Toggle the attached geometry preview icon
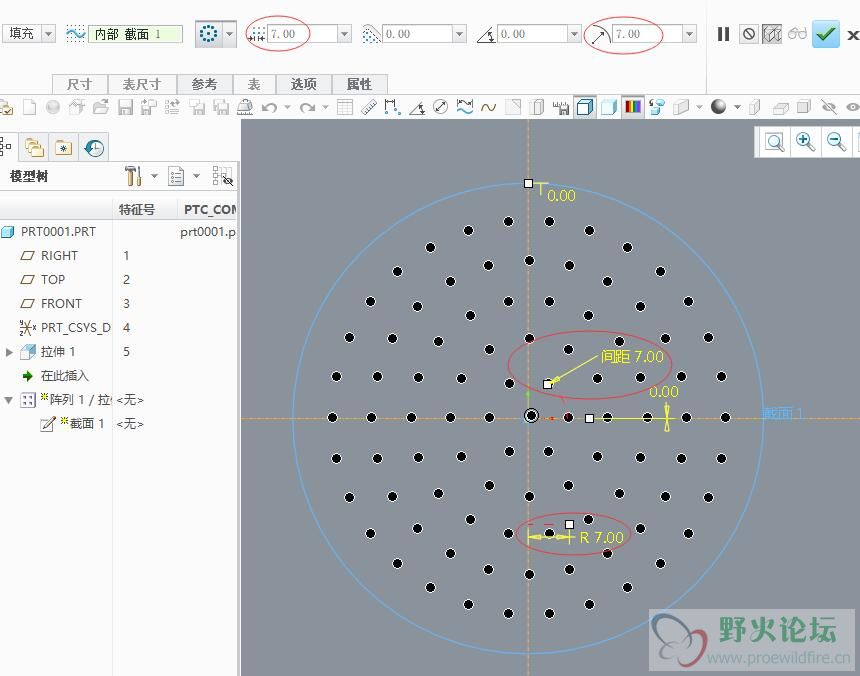 [x=772, y=34]
